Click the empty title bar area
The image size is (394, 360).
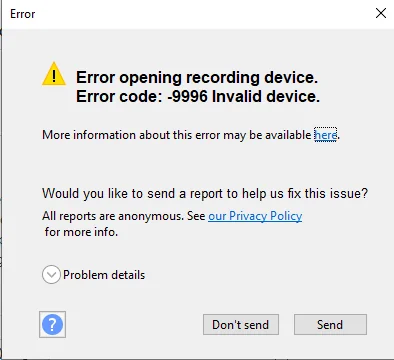[x=200, y=14]
